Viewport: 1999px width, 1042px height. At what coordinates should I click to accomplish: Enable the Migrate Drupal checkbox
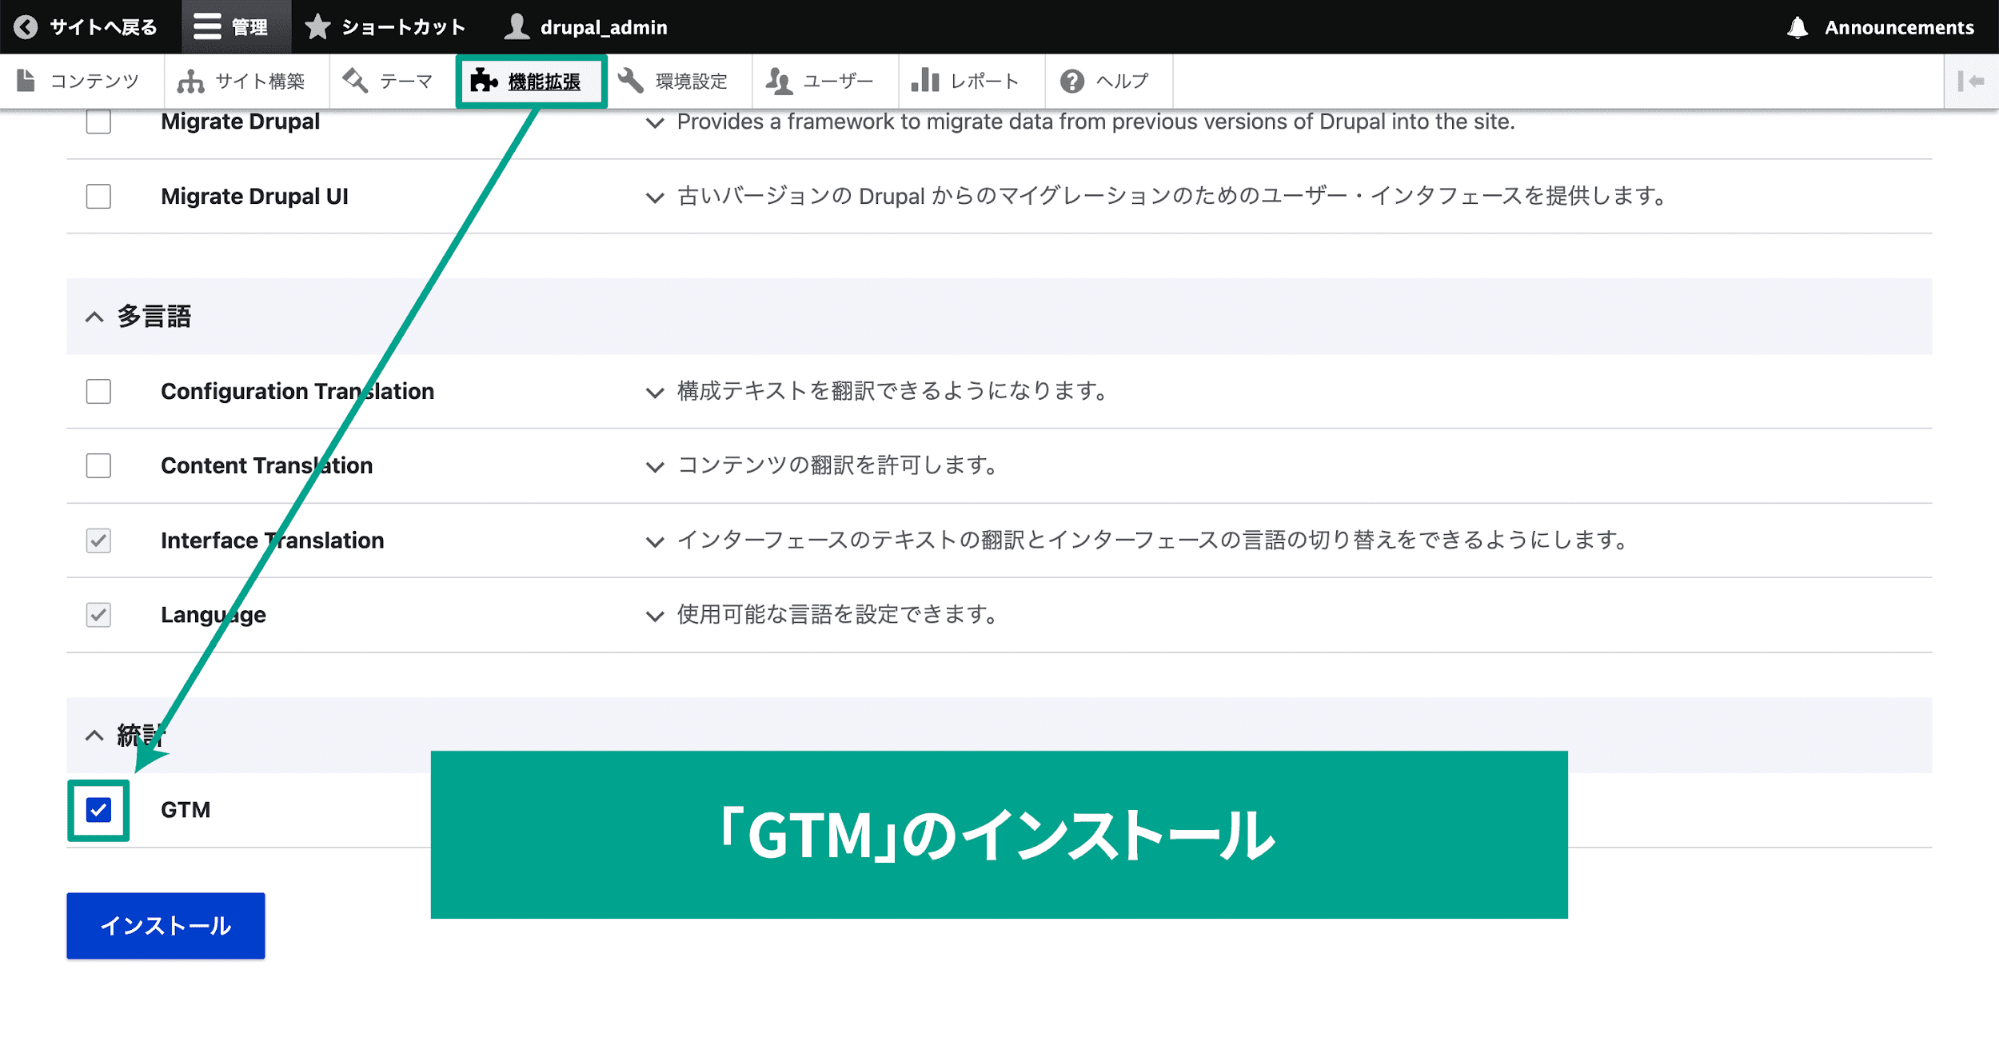[x=98, y=122]
